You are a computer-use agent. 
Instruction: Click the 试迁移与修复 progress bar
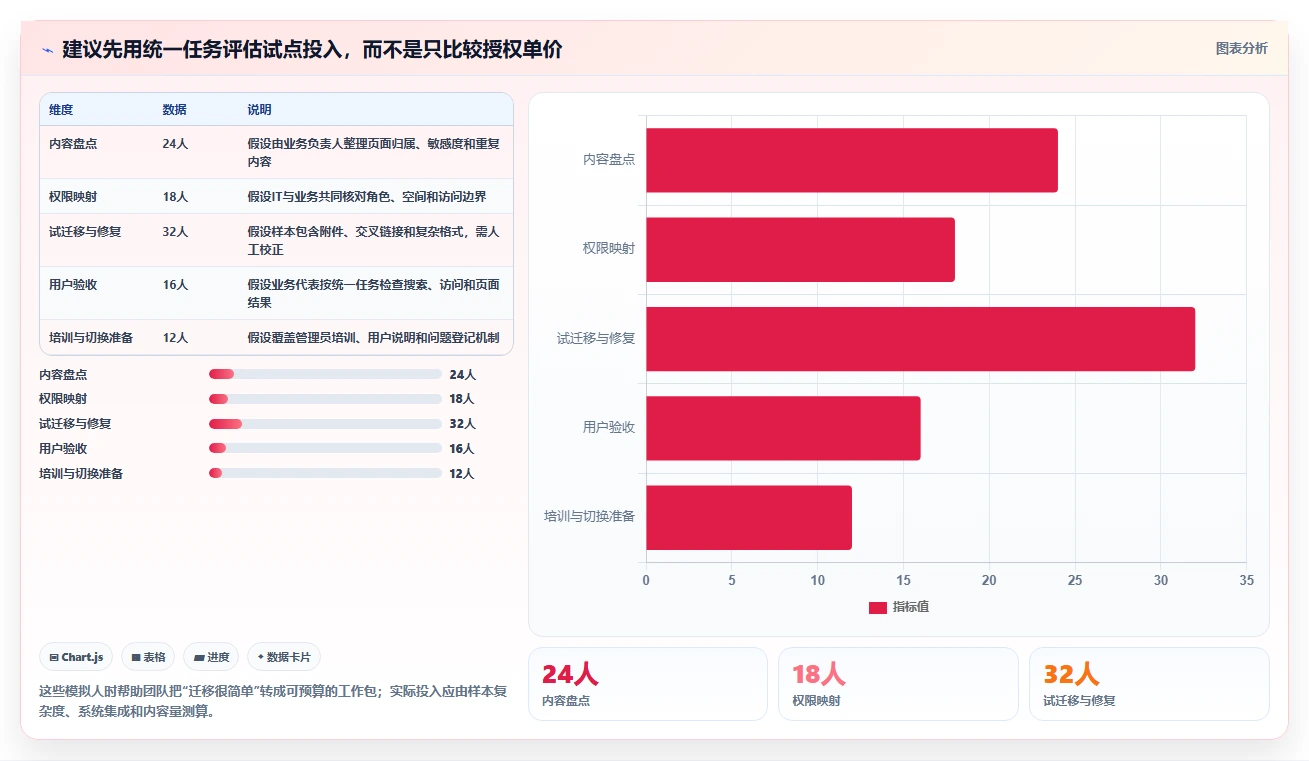tap(325, 424)
